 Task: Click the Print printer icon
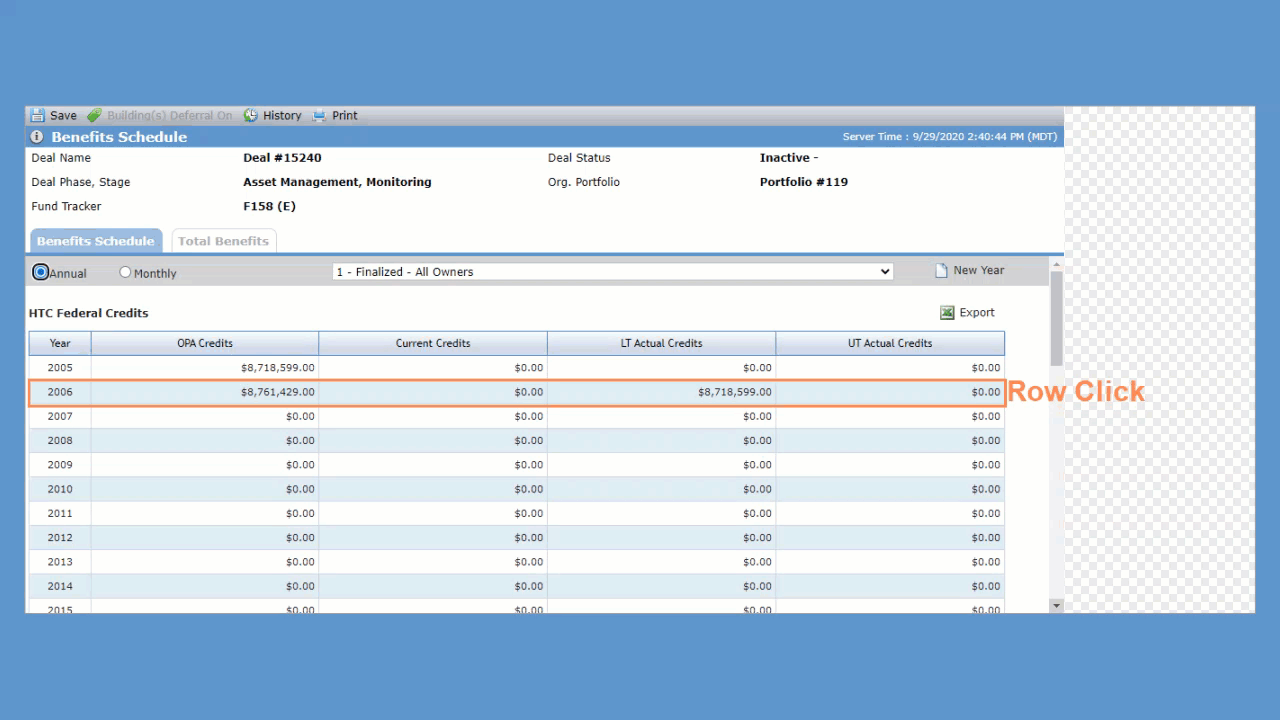(x=320, y=116)
